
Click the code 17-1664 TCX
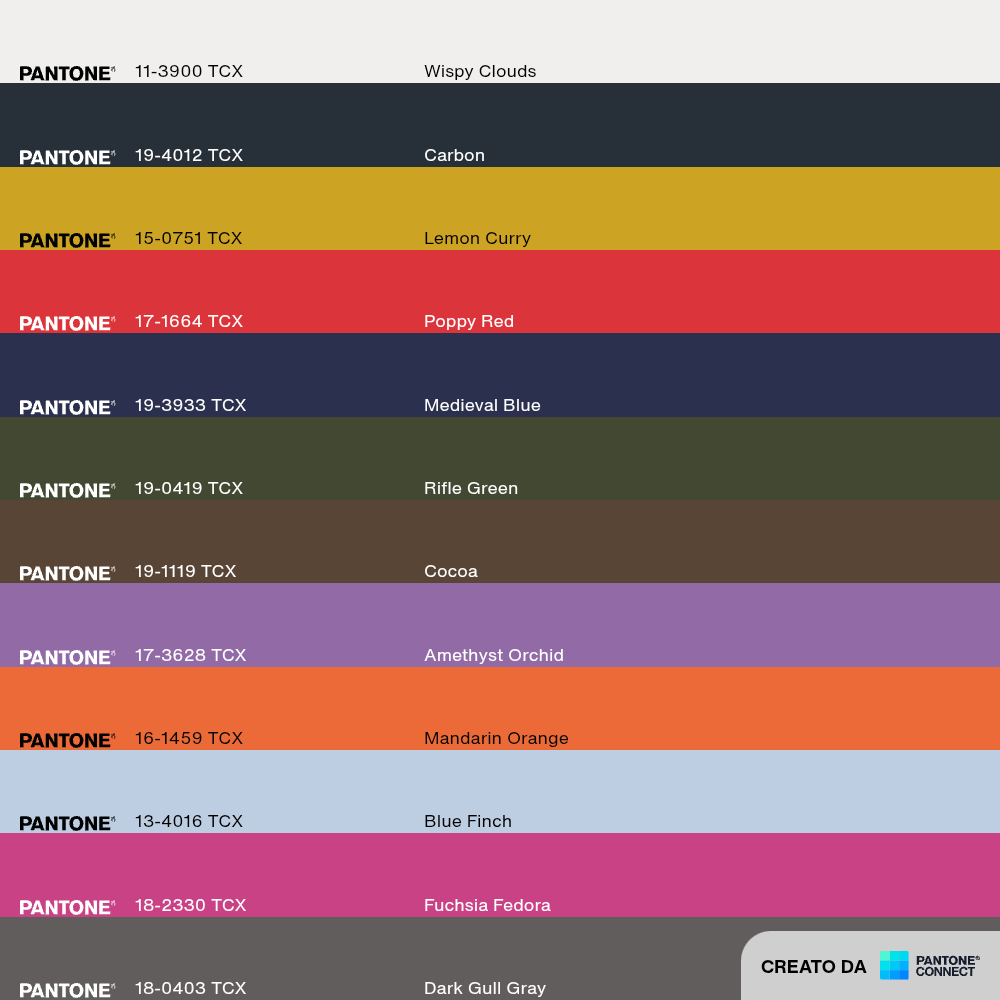pos(189,321)
